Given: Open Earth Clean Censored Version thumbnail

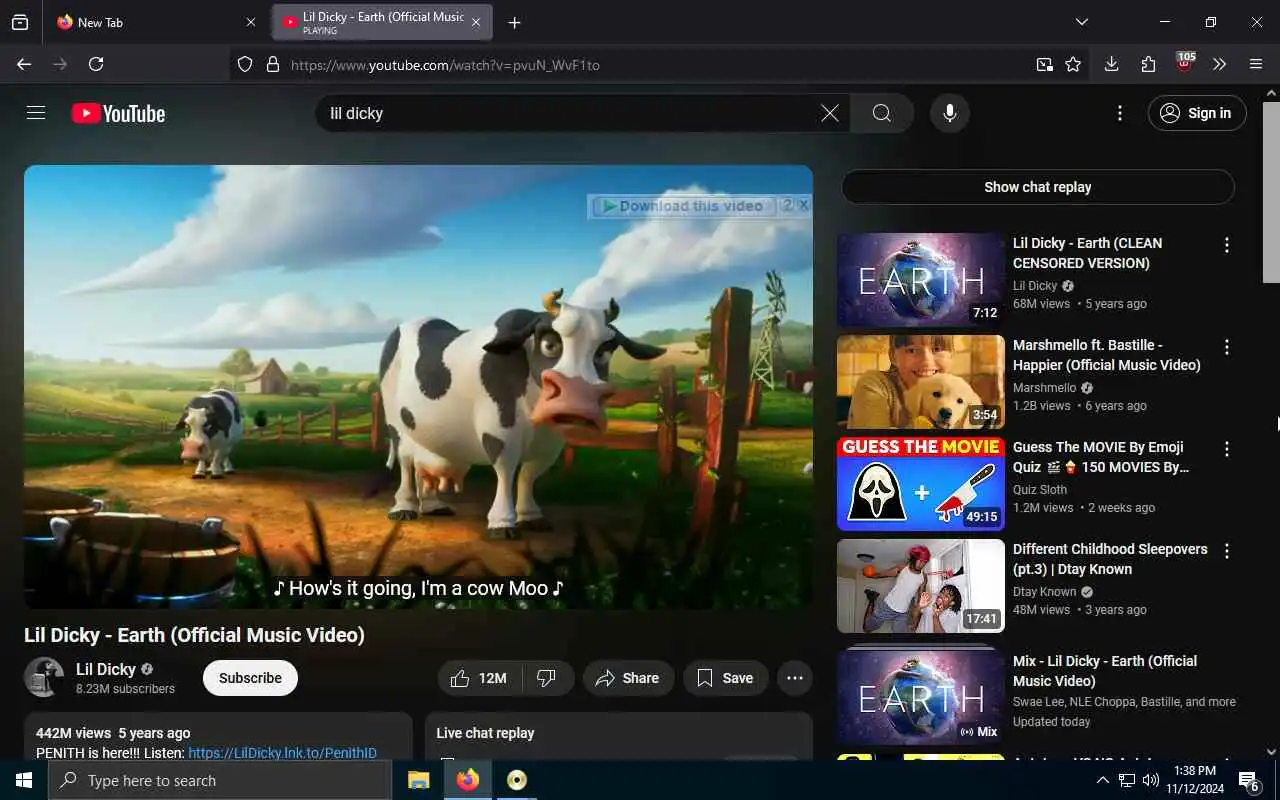Looking at the screenshot, I should pyautogui.click(x=921, y=280).
